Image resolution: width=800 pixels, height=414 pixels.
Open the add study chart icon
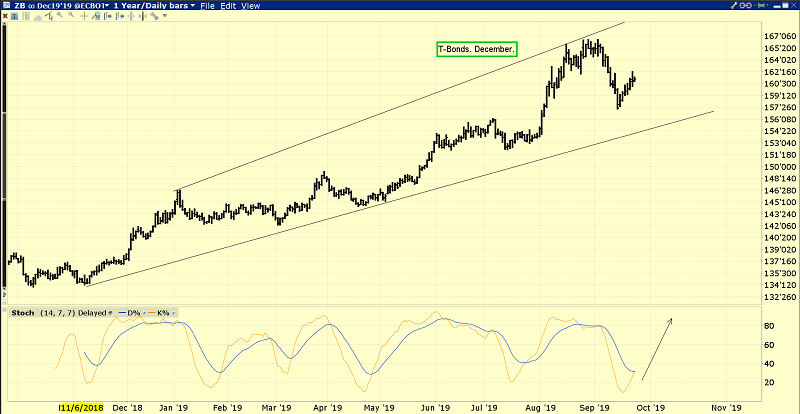tap(96, 16)
